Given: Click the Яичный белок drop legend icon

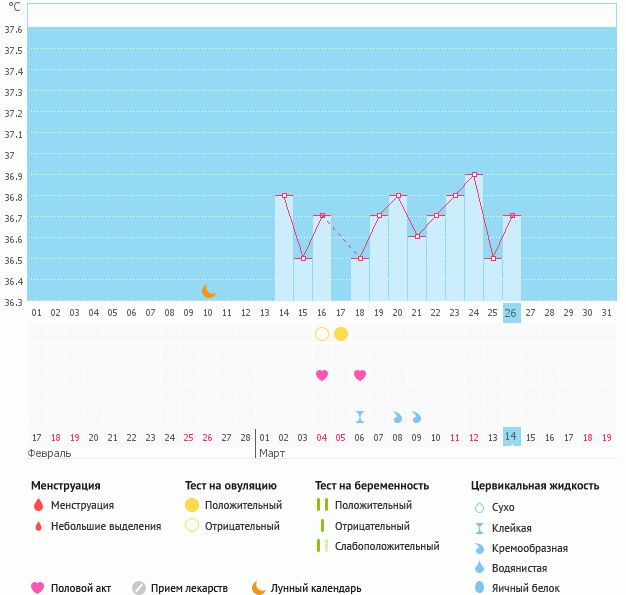Looking at the screenshot, I should pos(480,588).
